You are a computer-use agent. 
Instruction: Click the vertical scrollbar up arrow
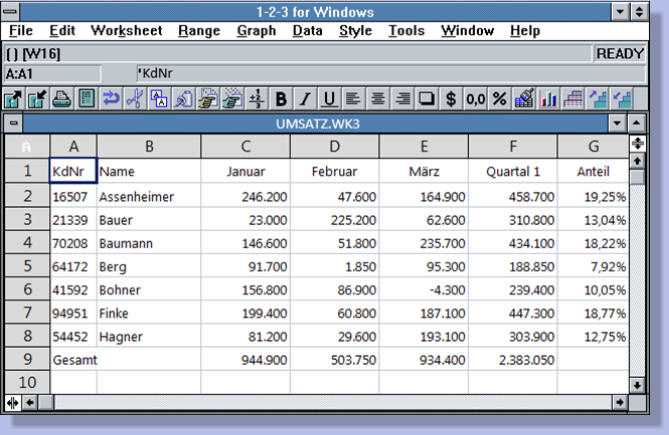[x=637, y=161]
